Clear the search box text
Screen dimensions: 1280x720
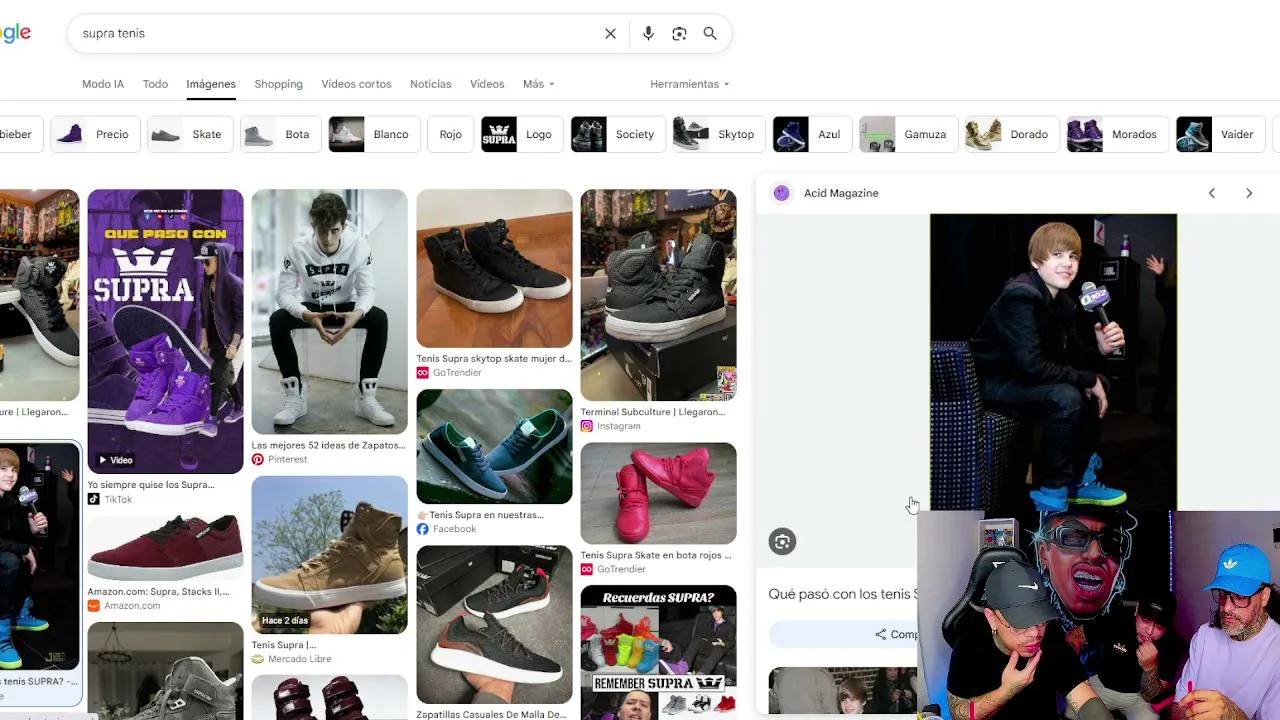610,34
